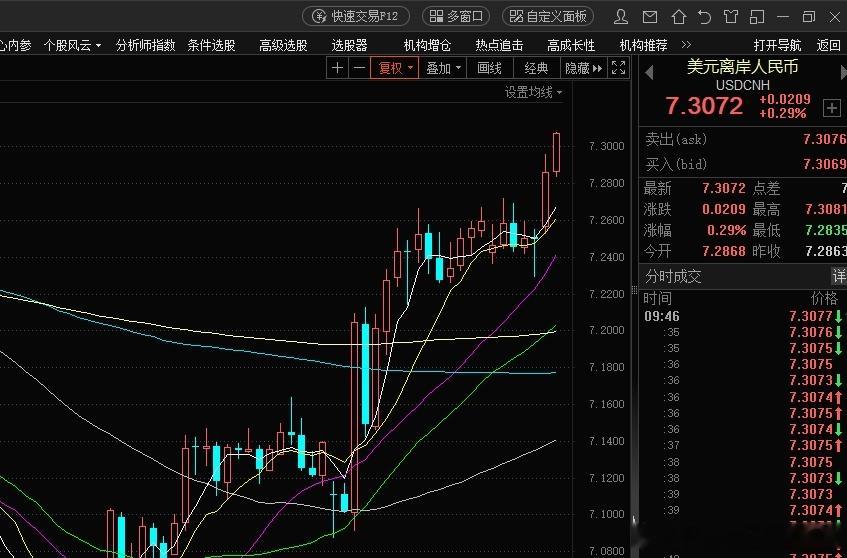Click 卖出(ask) row label
The width and height of the screenshot is (847, 558).
click(676, 140)
